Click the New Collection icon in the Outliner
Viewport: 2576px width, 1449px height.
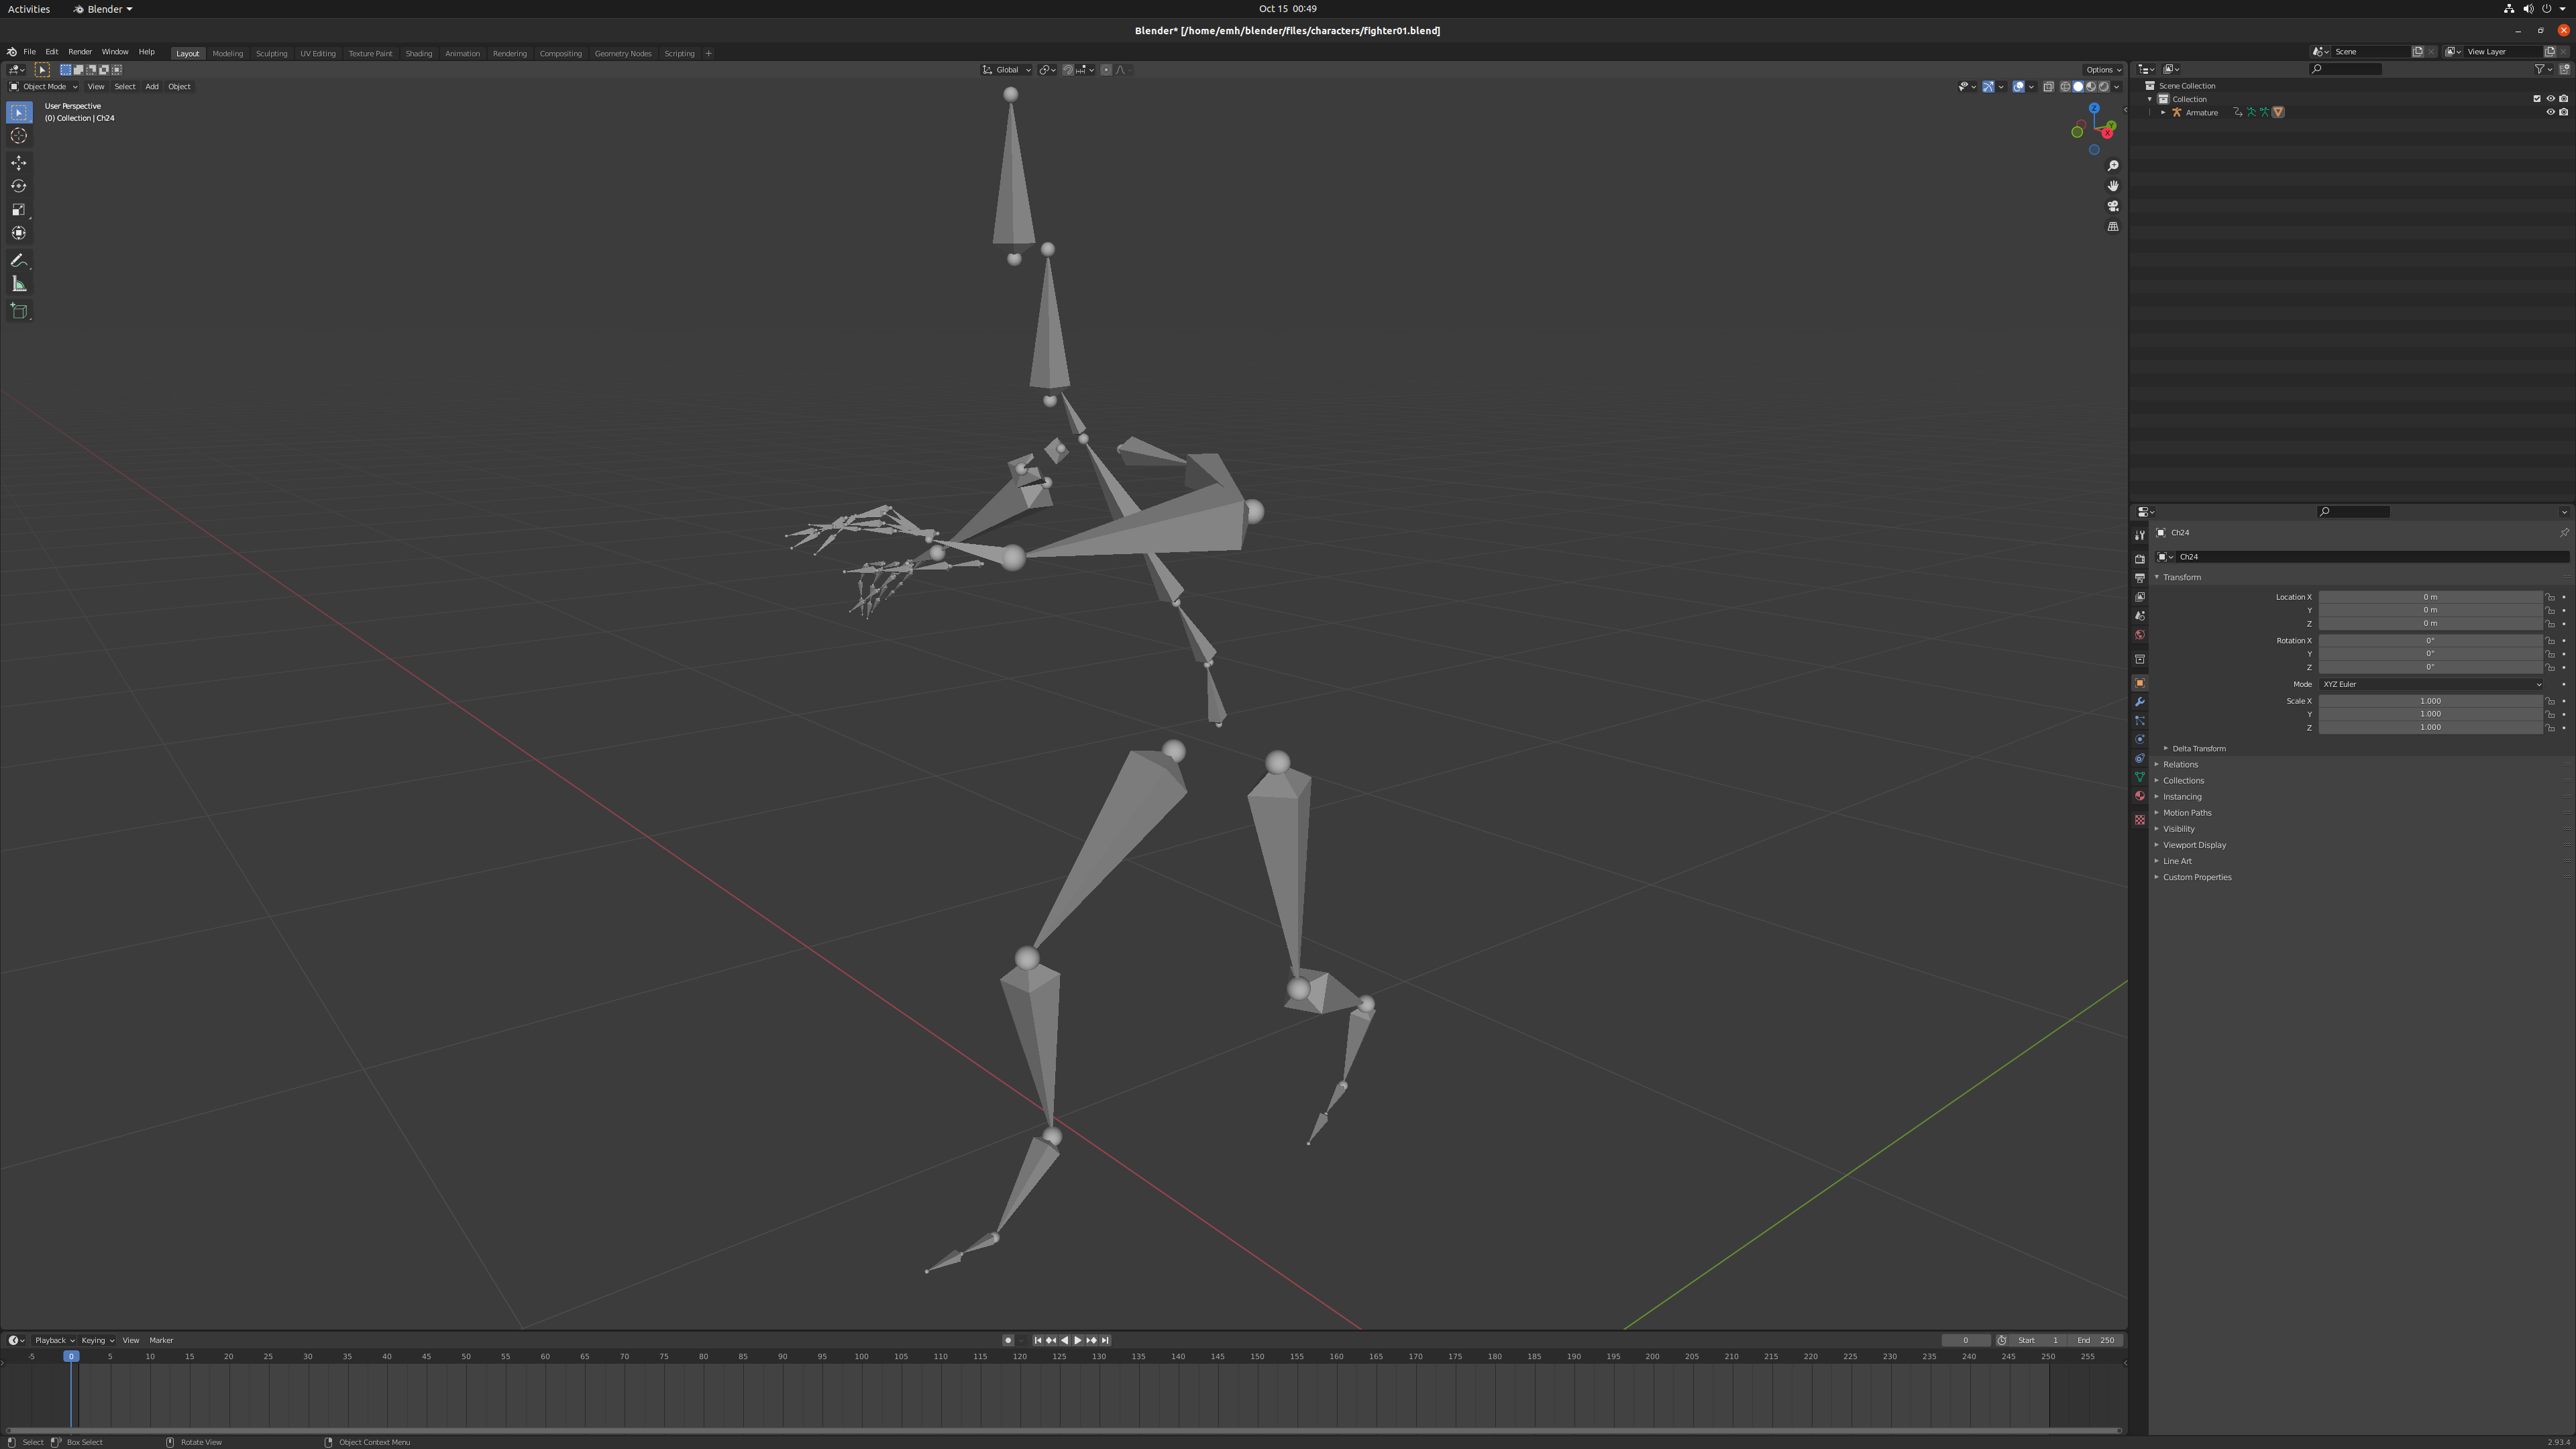click(x=2564, y=69)
